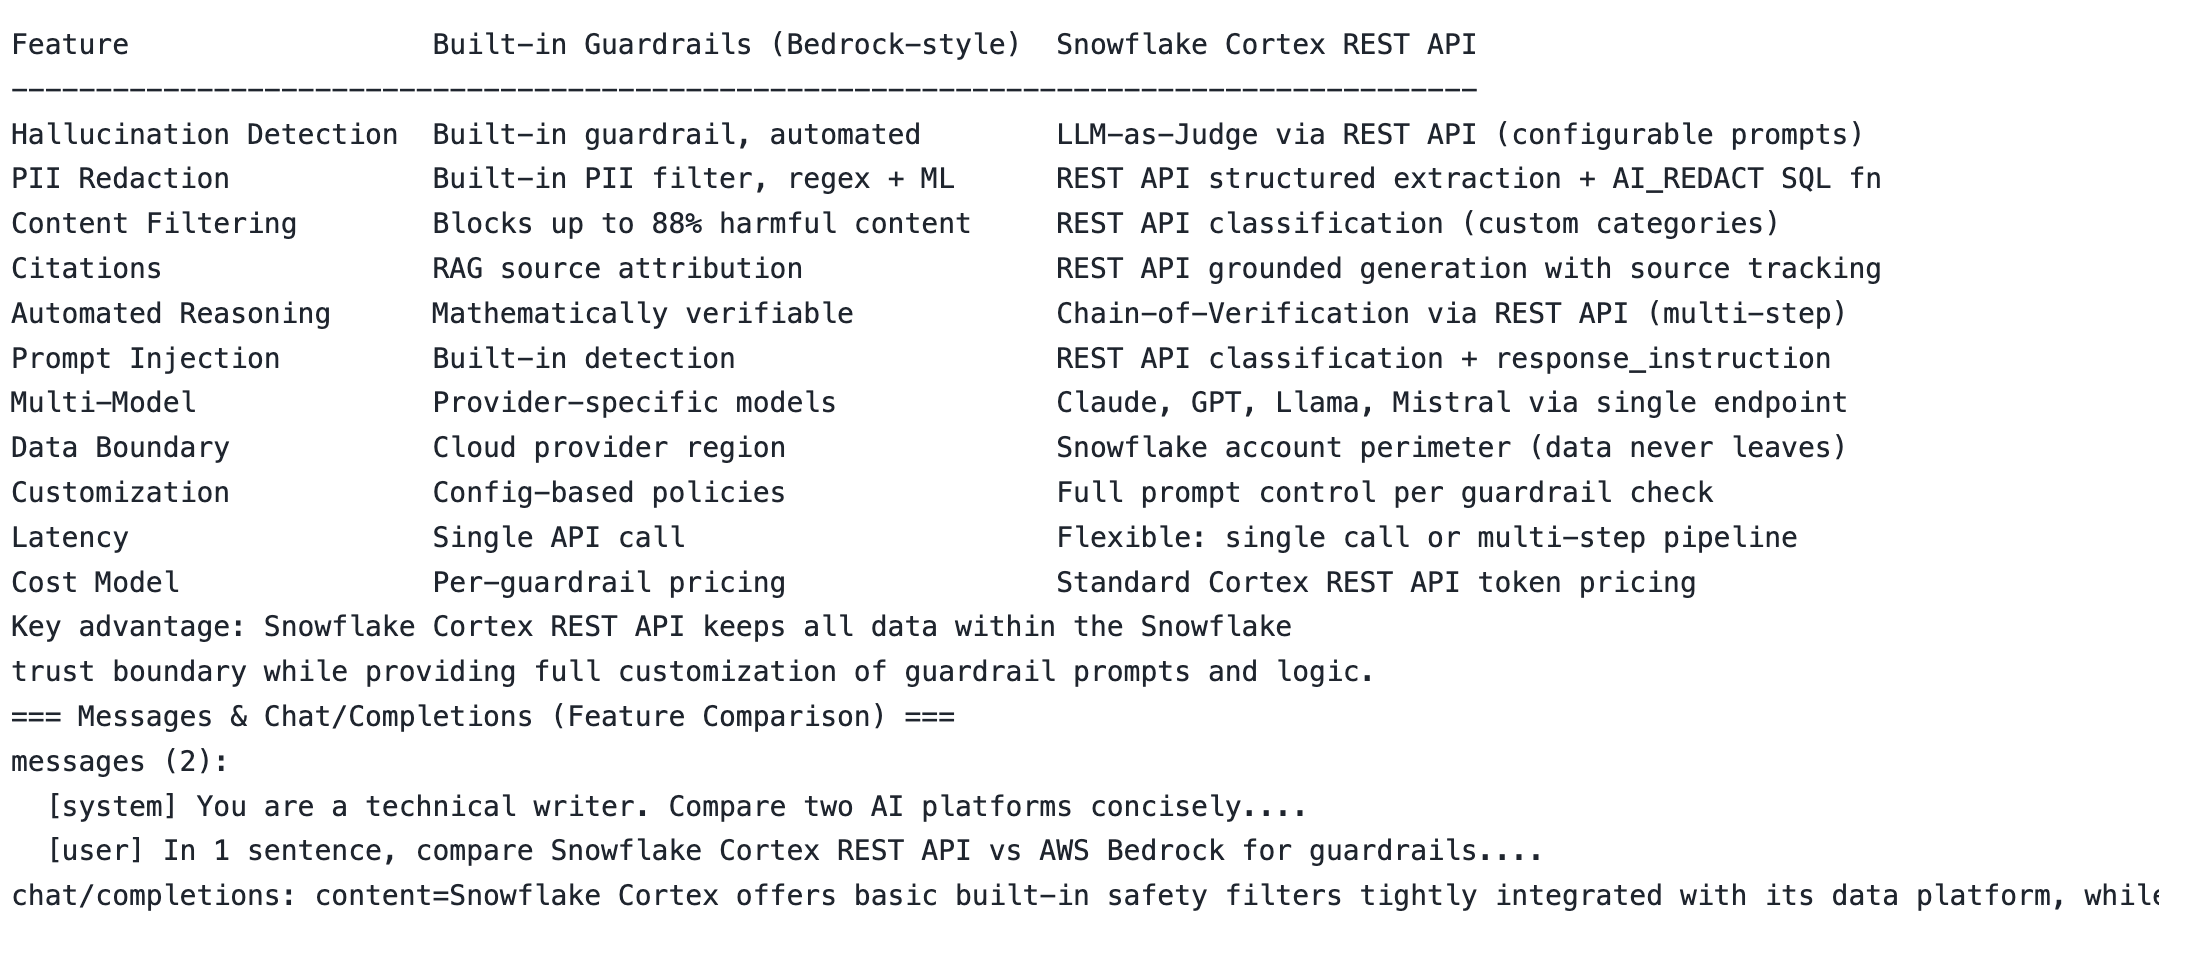The image size is (2186, 956).
Task: Click the "Data Boundary" row label
Action: point(120,448)
